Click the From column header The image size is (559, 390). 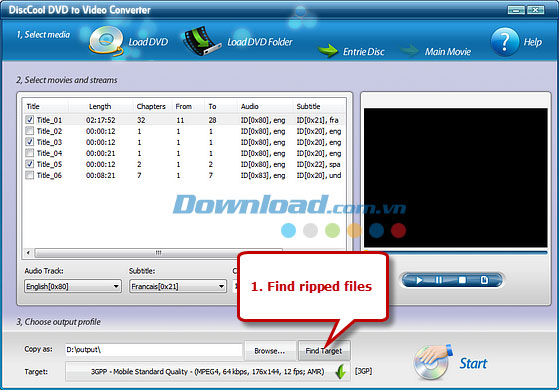[184, 106]
